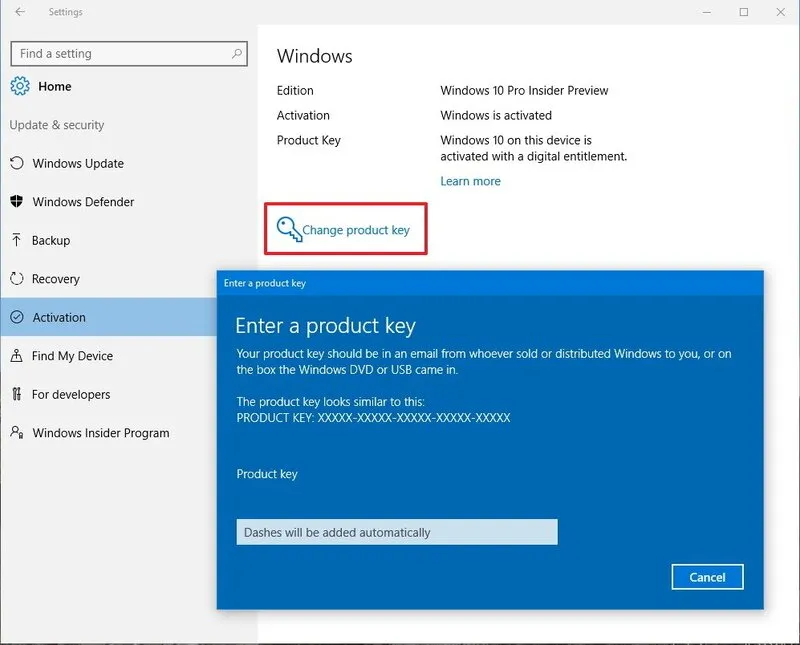Minimize the Settings window
The image size is (800, 645).
[707, 12]
